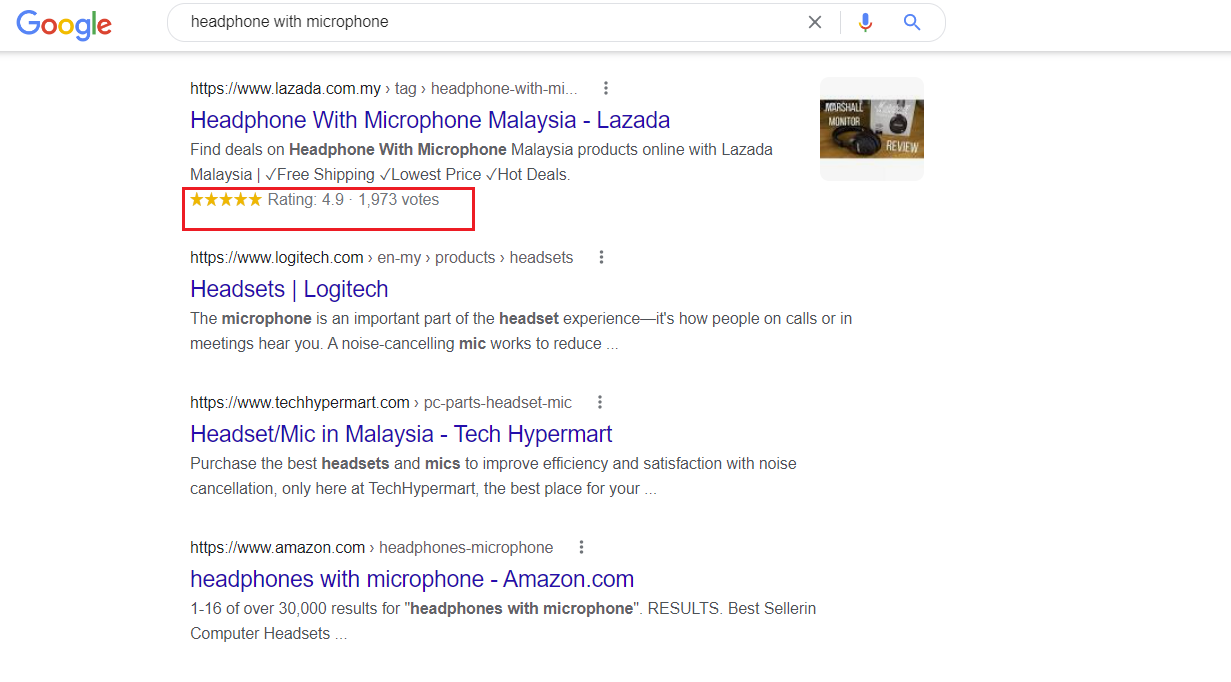Open the three-dot menu beside the Lazada URL

pyautogui.click(x=606, y=88)
